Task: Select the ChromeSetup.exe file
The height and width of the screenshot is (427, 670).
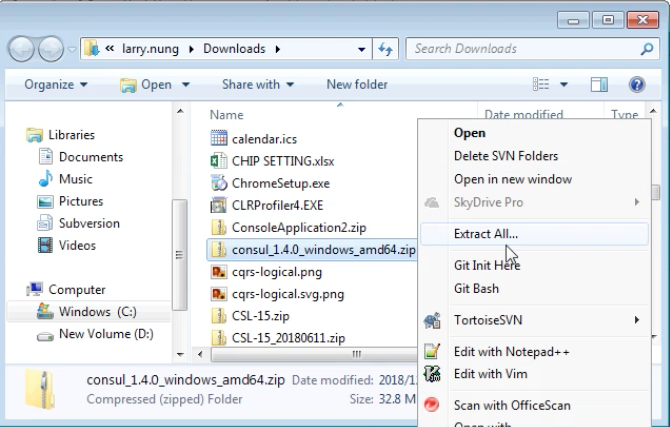Action: (270, 183)
